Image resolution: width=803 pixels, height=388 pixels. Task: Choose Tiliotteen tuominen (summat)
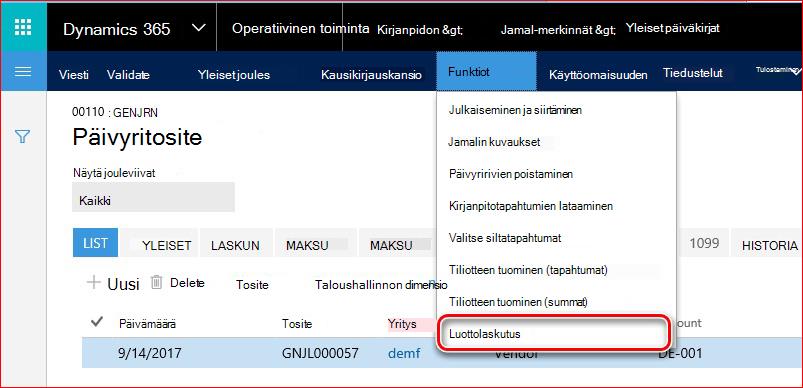[x=518, y=302]
